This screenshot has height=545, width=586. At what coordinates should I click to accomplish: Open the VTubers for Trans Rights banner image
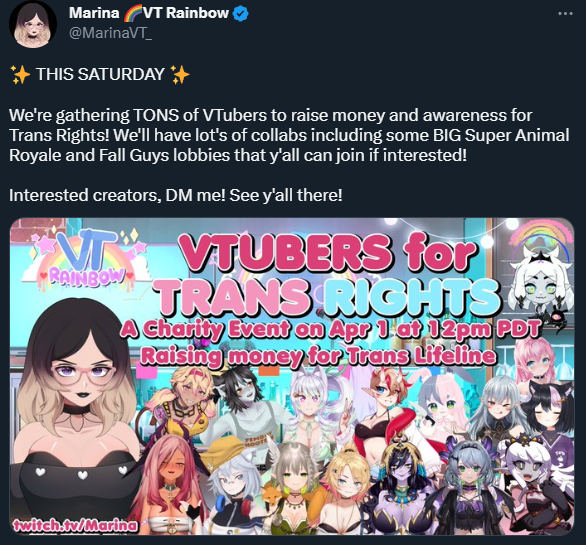pos(292,376)
